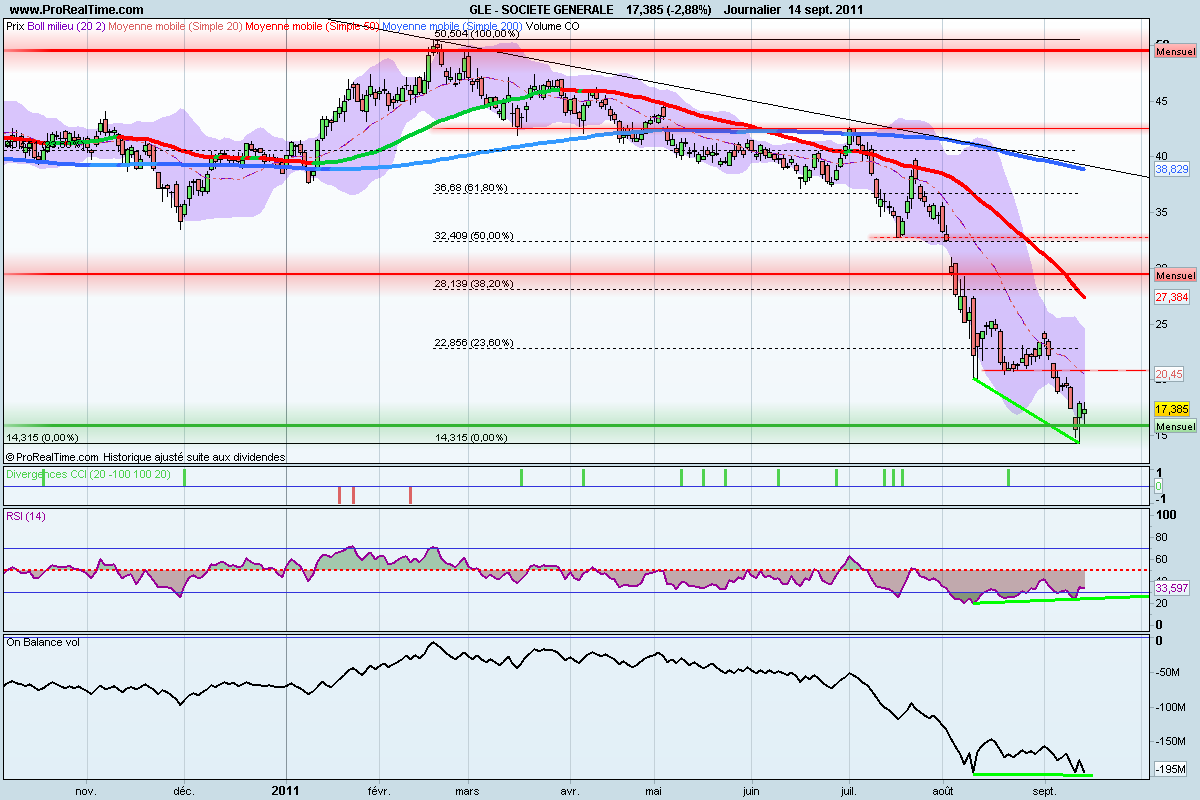Viewport: 1200px width, 800px height.
Task: Click the Prix legend label
Action: (15, 27)
